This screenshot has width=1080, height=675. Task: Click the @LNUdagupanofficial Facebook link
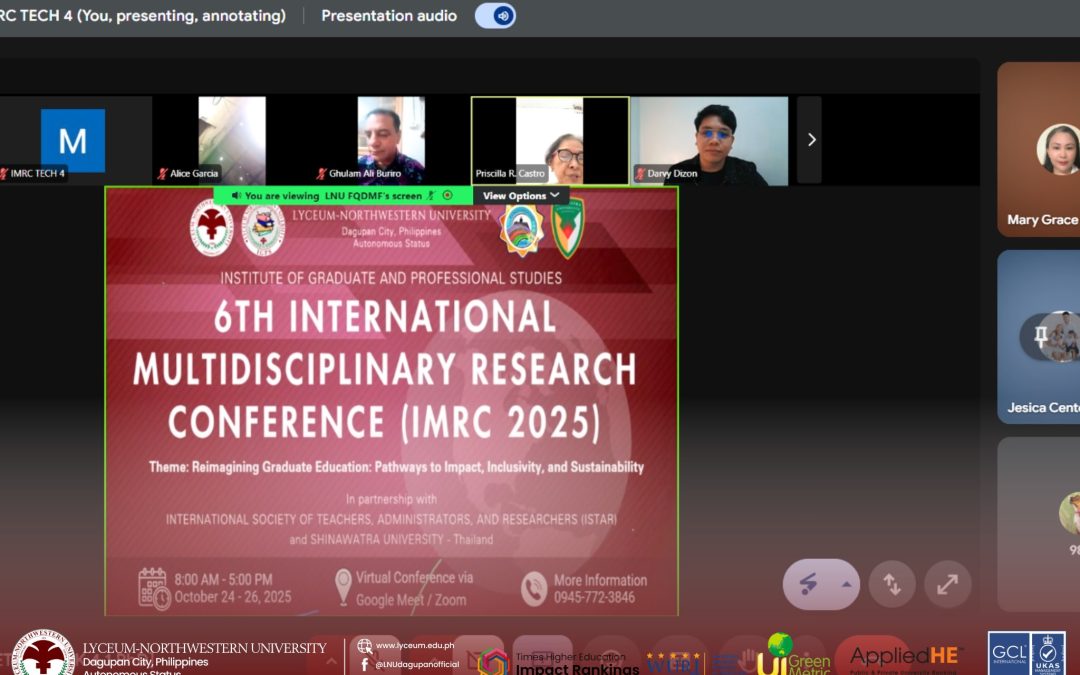pos(416,664)
